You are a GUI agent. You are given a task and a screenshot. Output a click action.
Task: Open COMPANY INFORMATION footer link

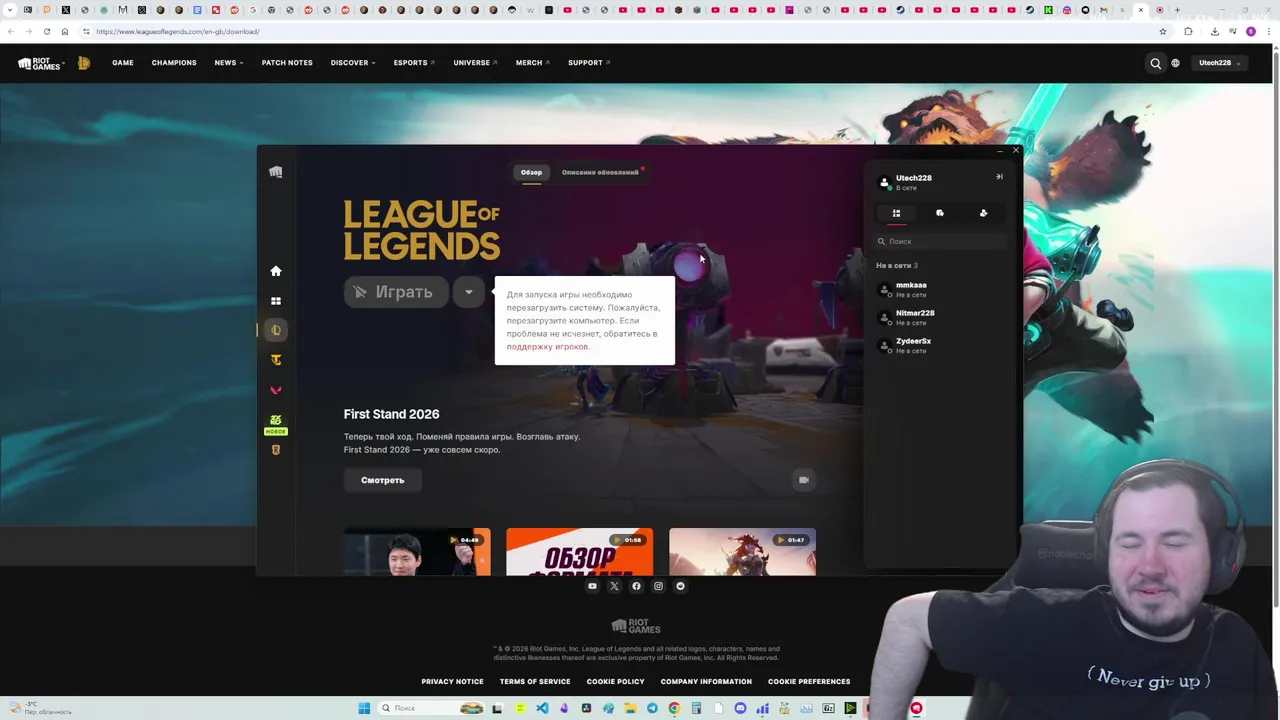coord(706,682)
